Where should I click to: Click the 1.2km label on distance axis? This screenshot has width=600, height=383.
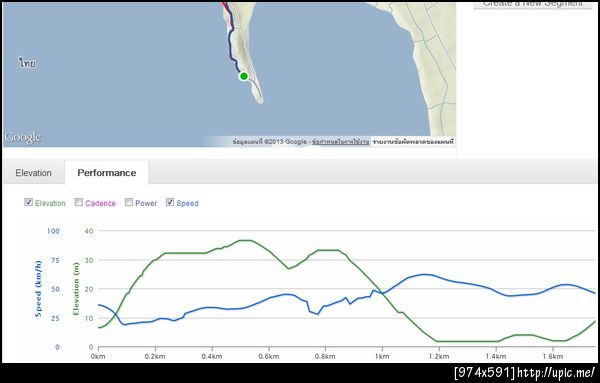[439, 356]
